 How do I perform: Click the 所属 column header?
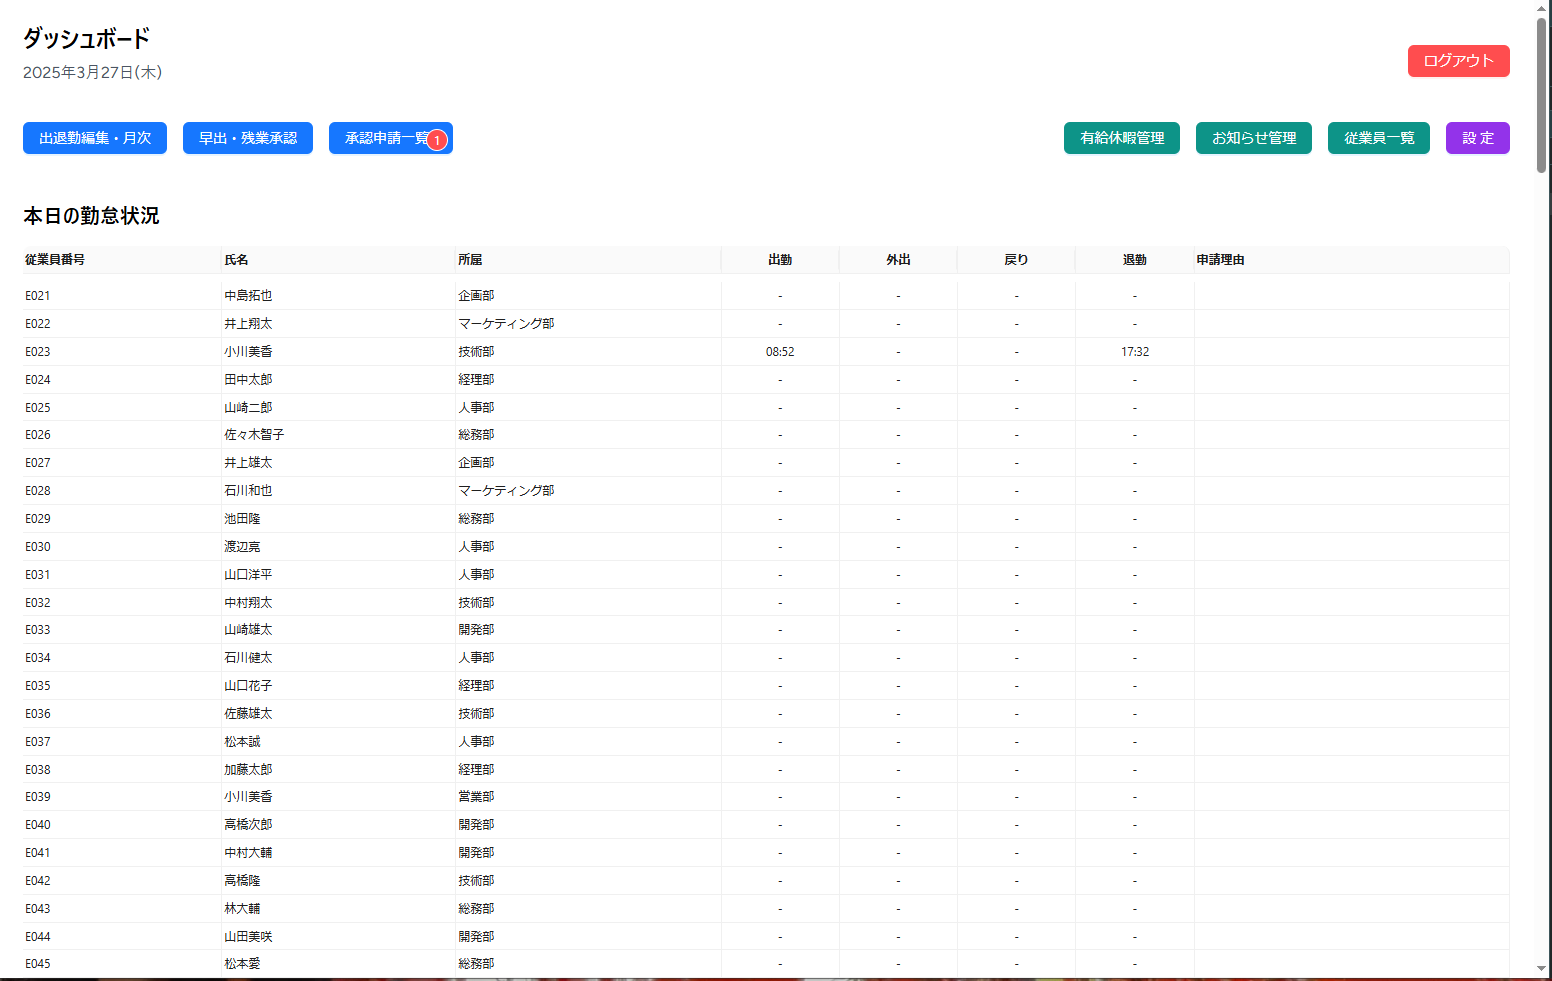pyautogui.click(x=470, y=260)
